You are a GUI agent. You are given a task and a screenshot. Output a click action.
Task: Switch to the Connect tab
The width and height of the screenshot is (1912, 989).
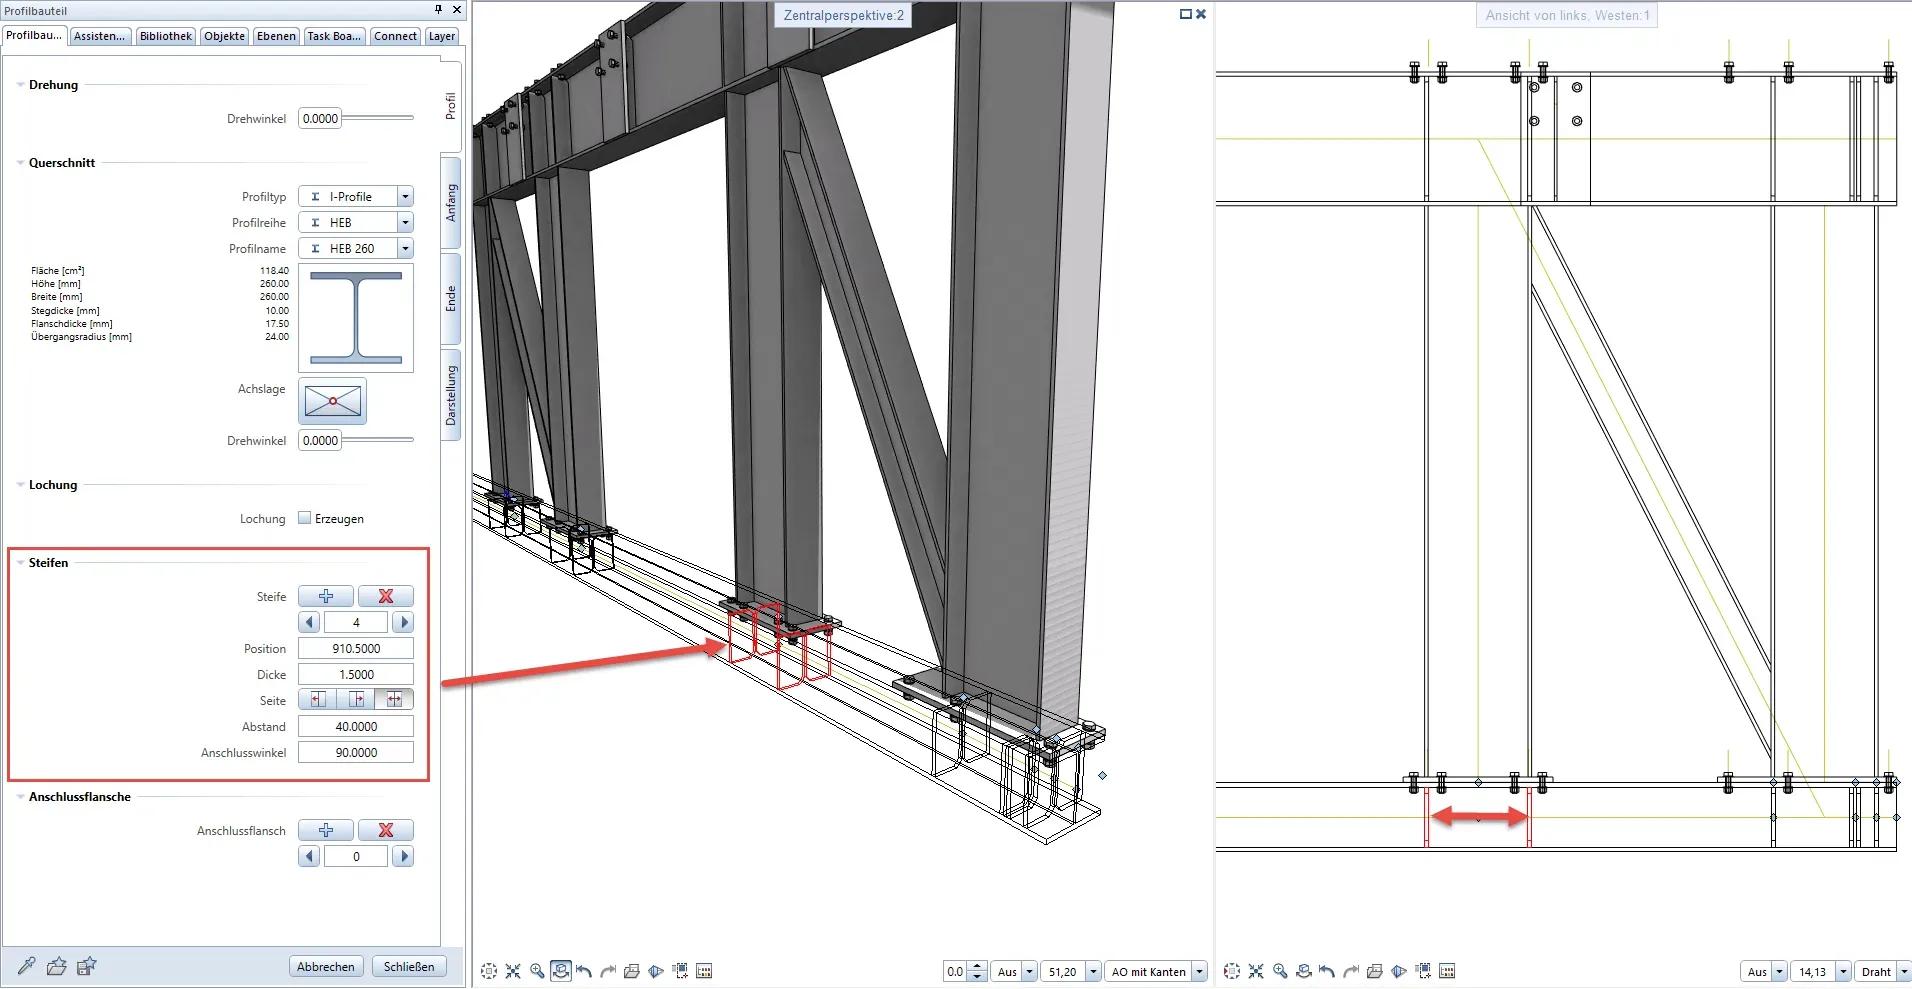coord(395,36)
